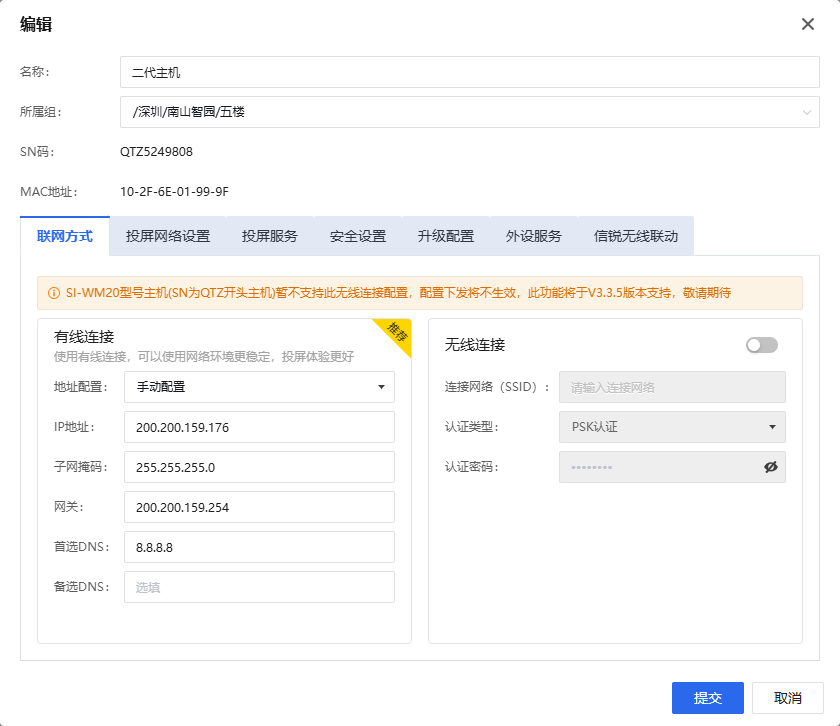840x726 pixels.
Task: Click the orange warning info icon
Action: (x=53, y=294)
